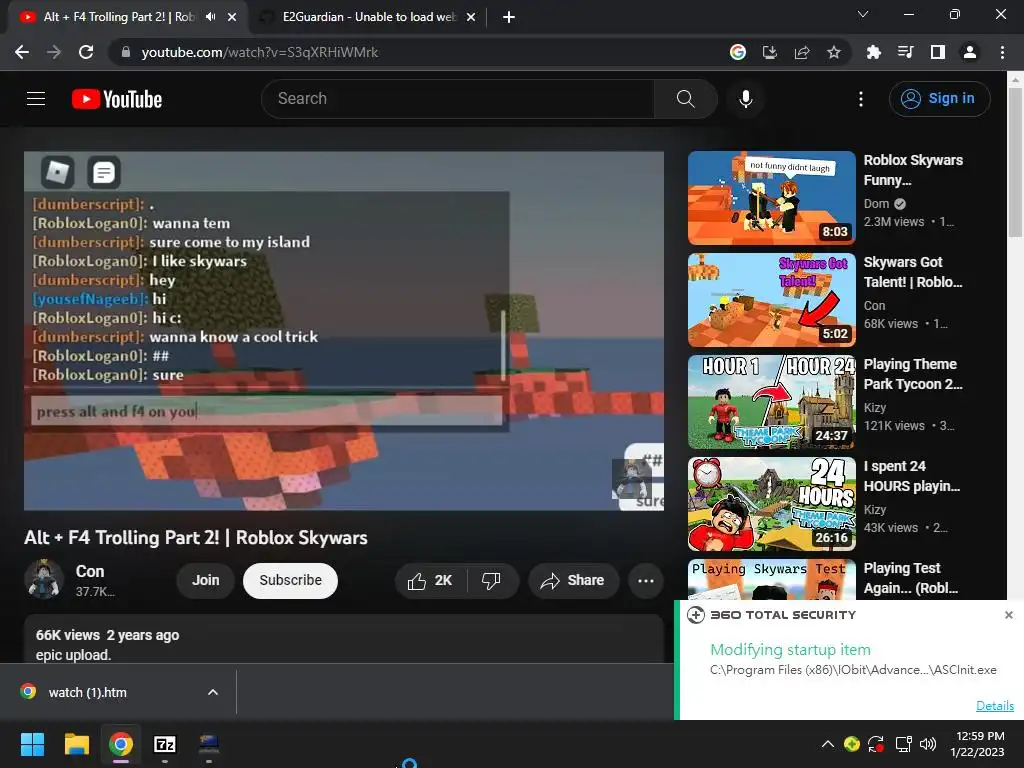This screenshot has width=1024, height=768.
Task: Open more actions ellipsis under video
Action: tap(646, 581)
